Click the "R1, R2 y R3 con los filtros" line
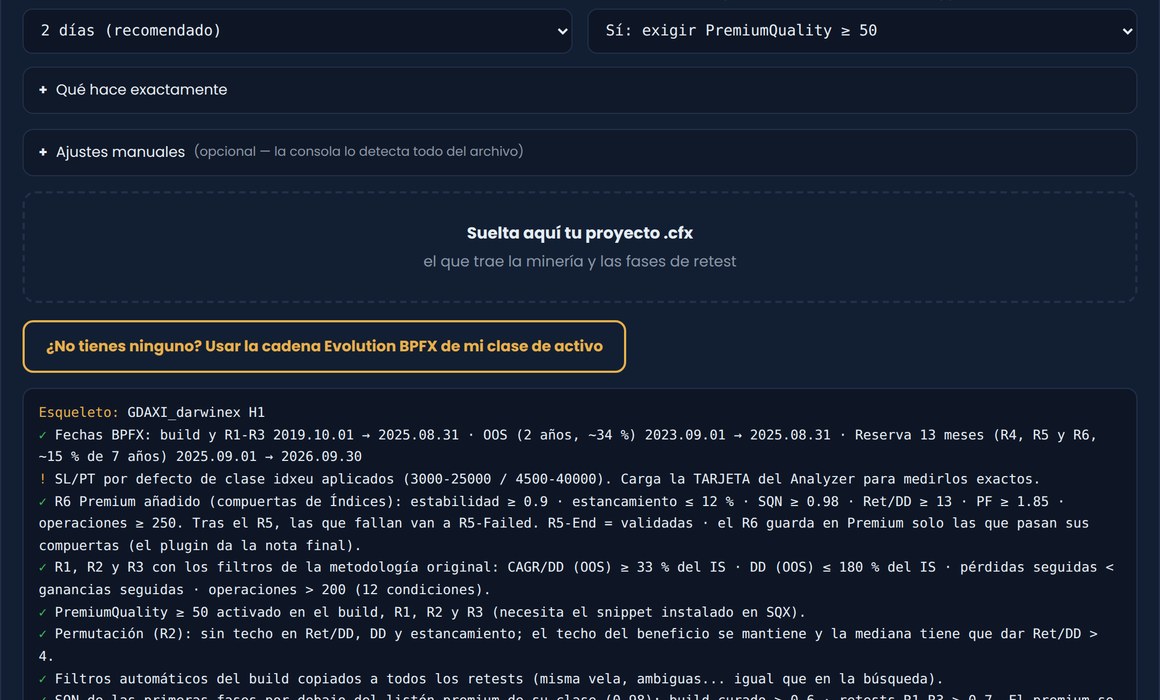The width and height of the screenshot is (1160, 700). tap(576, 578)
